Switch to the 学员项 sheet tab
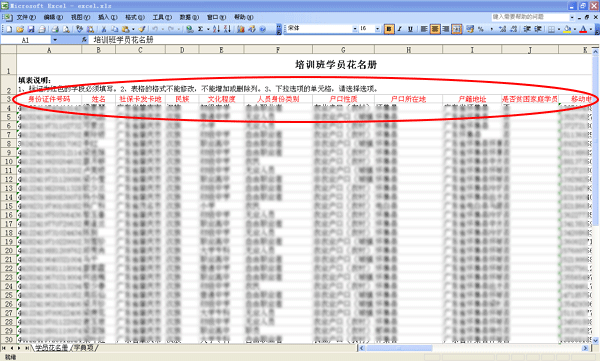Viewport: 600px width, 361px height. 84,348
